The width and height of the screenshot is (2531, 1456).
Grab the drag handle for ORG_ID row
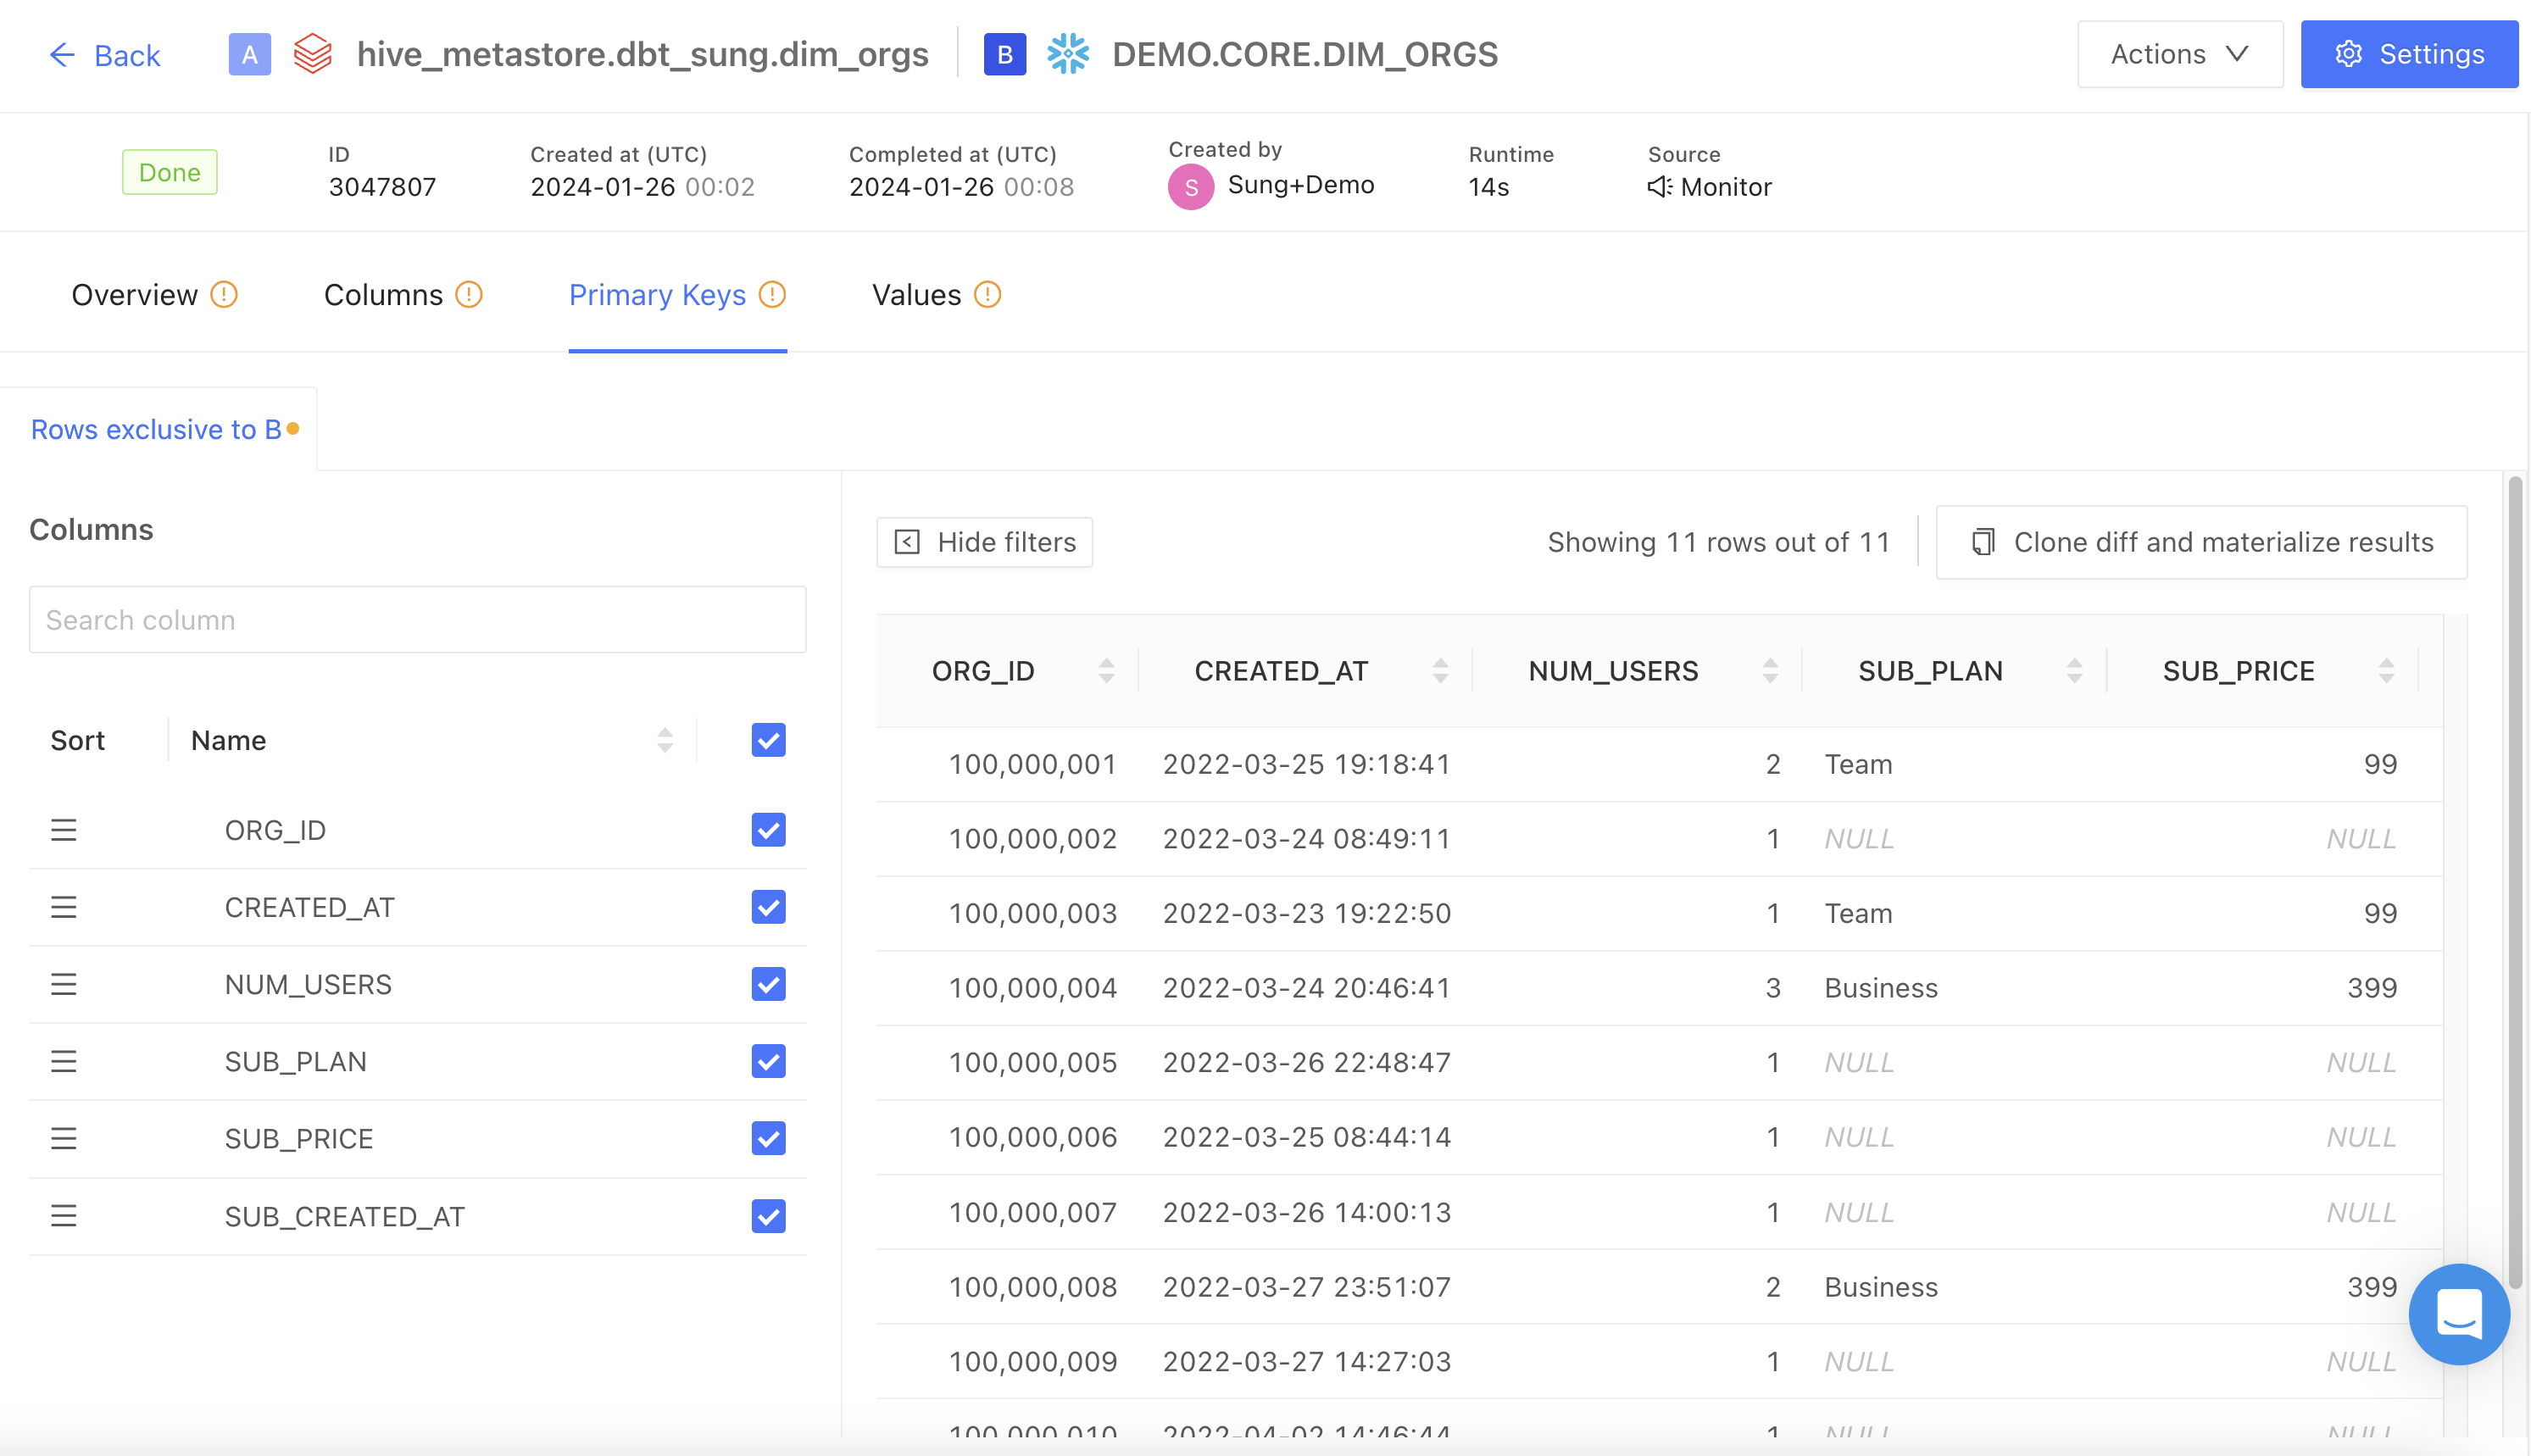[64, 830]
